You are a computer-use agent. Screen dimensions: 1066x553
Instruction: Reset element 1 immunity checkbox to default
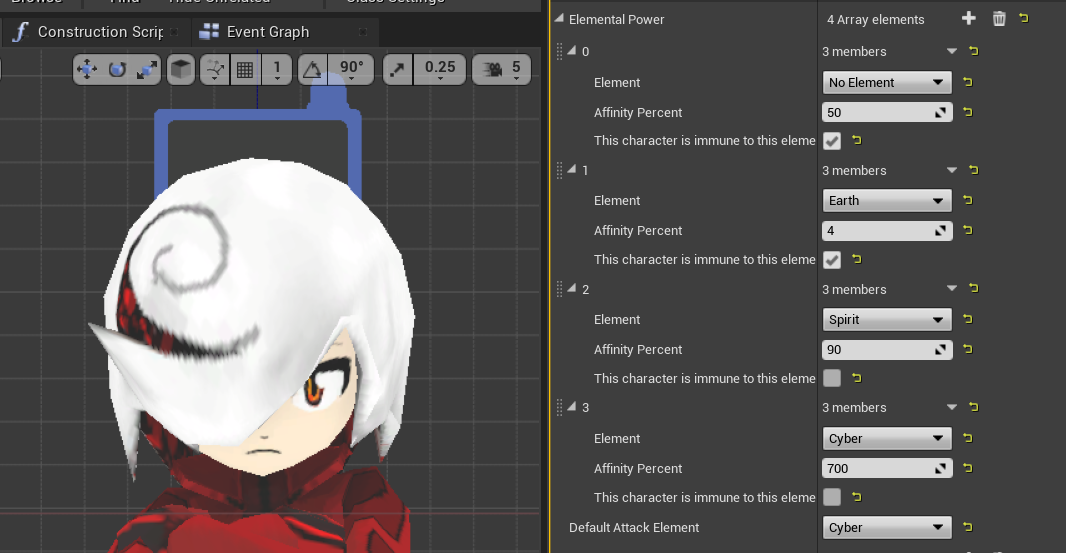click(x=857, y=259)
